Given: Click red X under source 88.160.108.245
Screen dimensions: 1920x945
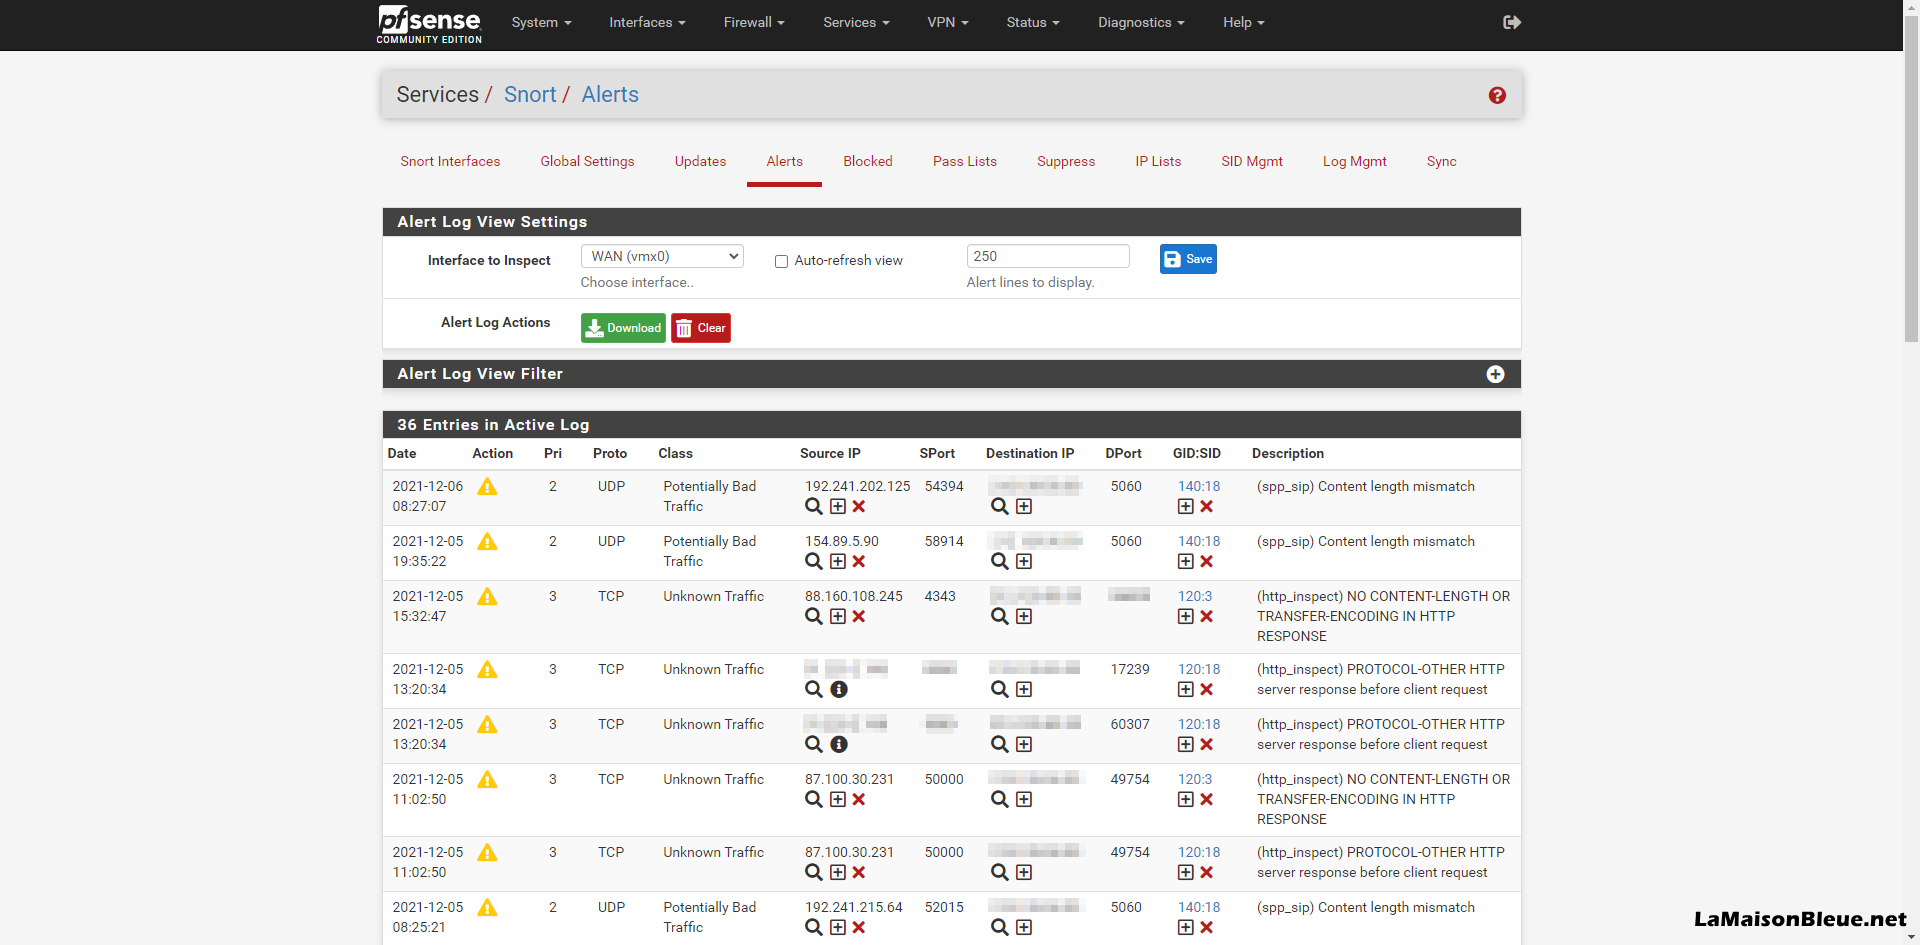Looking at the screenshot, I should click(859, 616).
